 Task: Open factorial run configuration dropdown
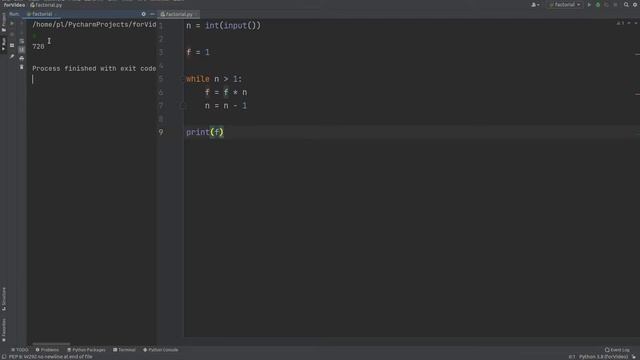click(x=564, y=5)
